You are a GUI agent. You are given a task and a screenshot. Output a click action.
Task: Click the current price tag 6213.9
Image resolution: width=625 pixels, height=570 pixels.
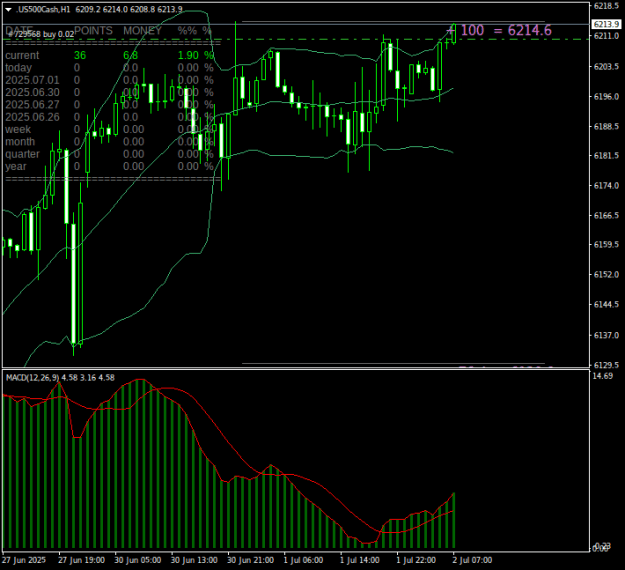coord(606,25)
